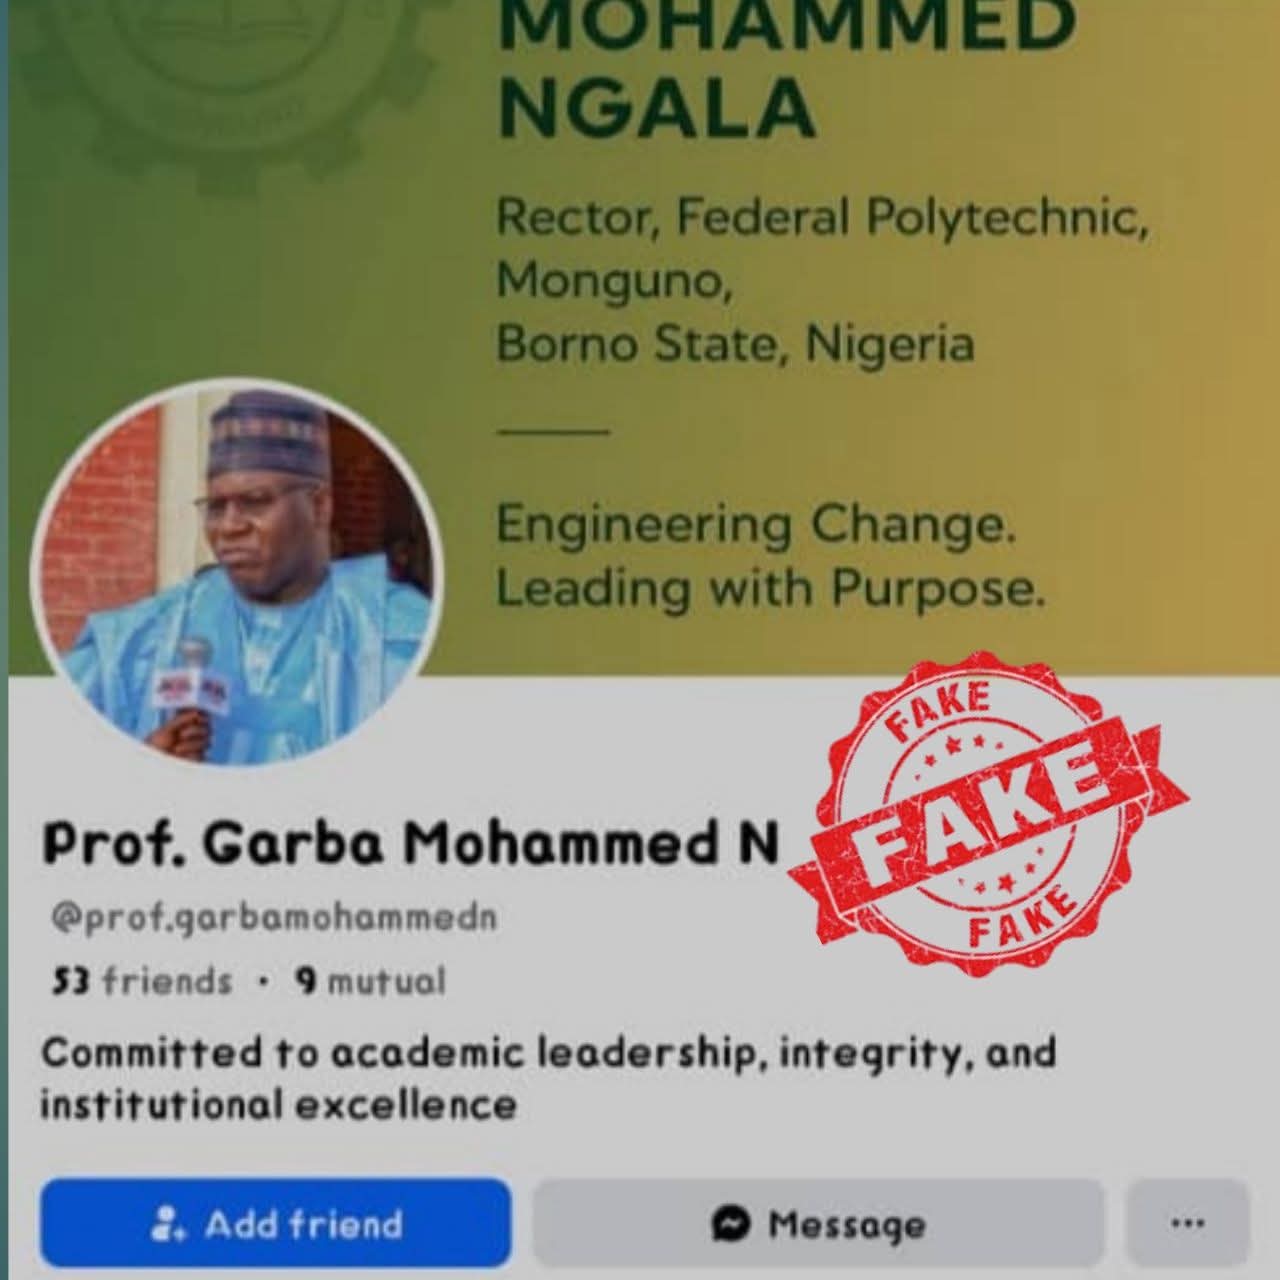
Task: Click the profile name Prof. Garba Mohammed N
Action: click(411, 844)
